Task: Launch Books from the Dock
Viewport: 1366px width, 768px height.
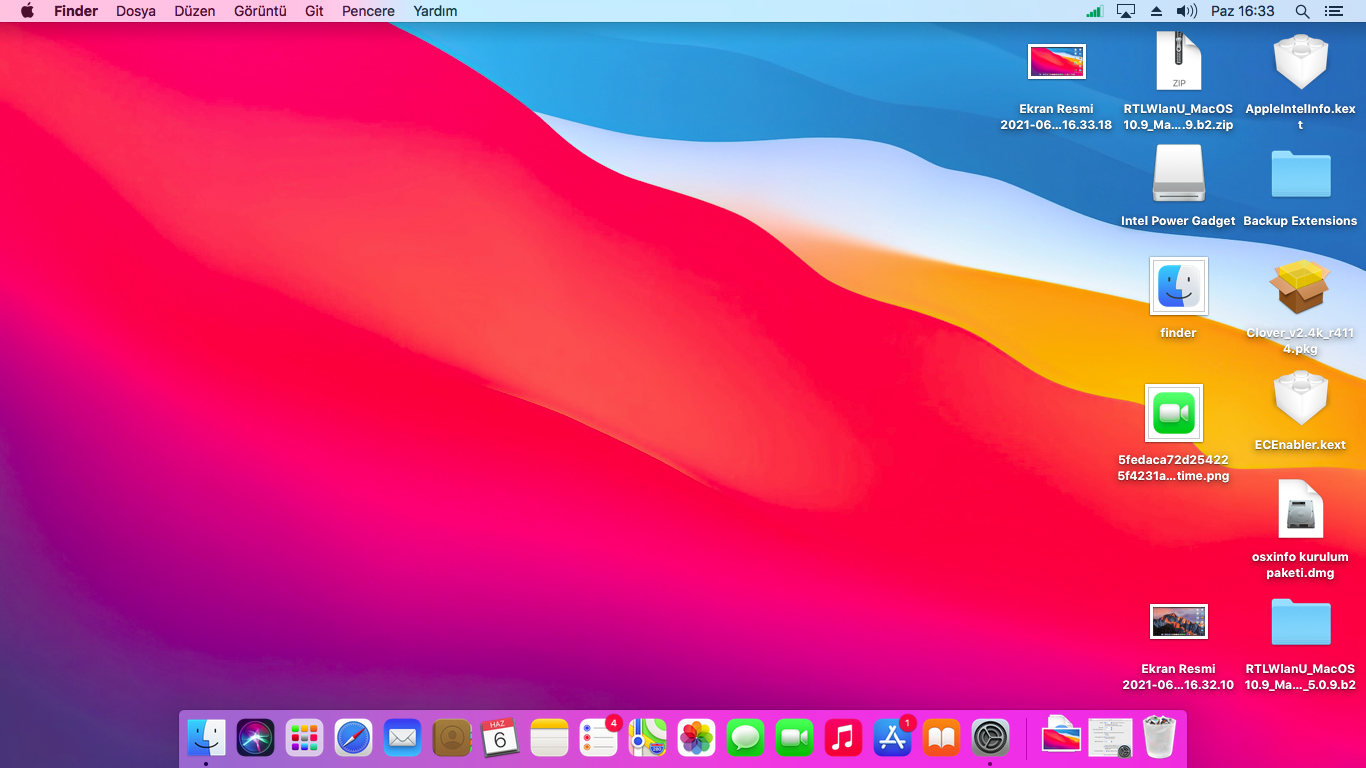Action: point(942,738)
